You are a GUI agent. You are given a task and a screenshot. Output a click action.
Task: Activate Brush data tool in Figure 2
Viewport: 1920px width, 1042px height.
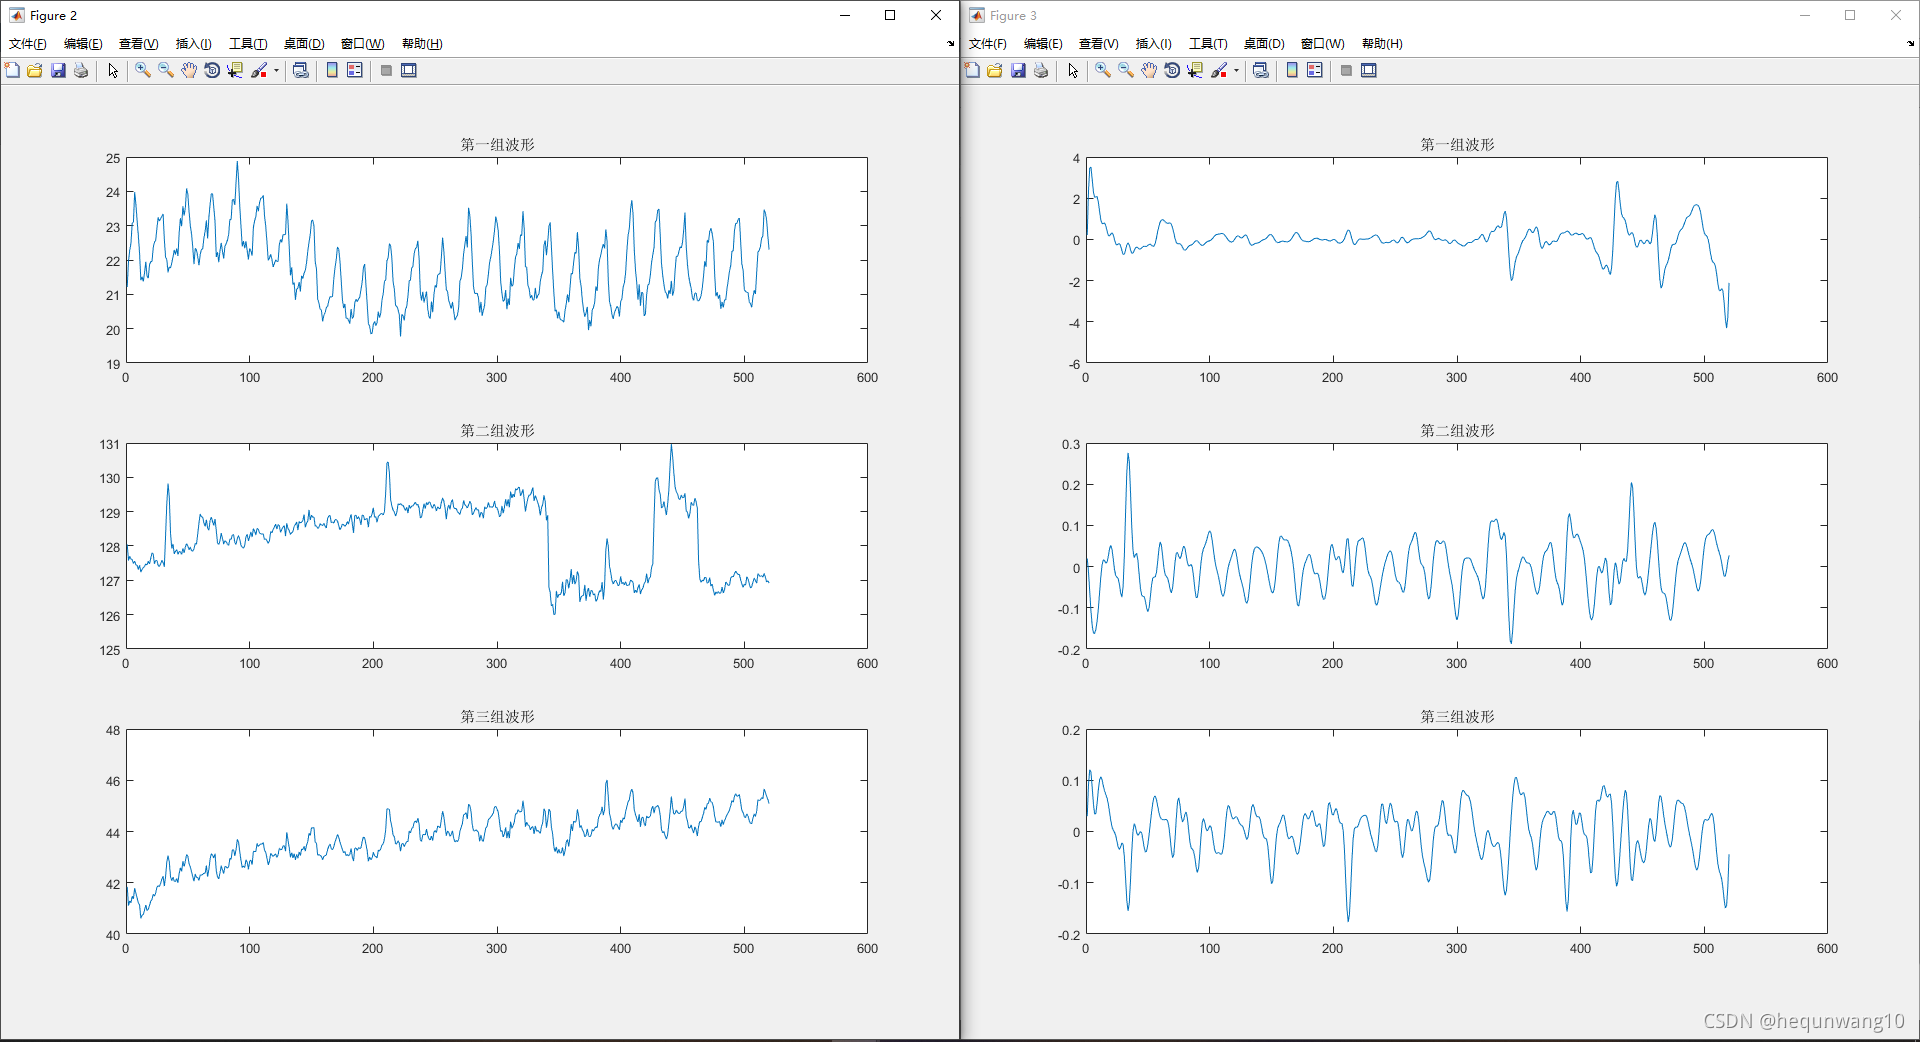(259, 70)
